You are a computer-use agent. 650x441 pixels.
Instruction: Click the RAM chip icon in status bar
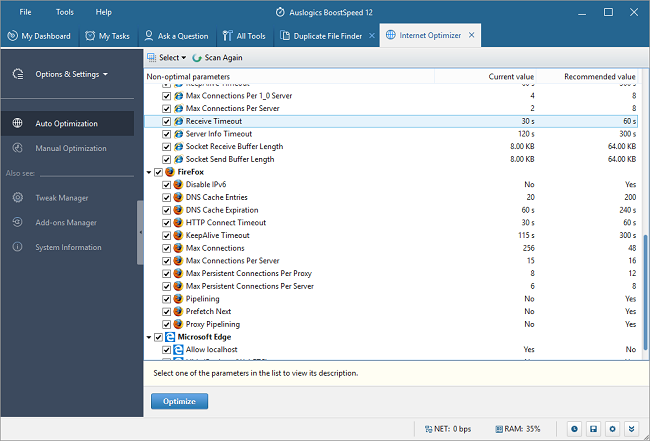[x=499, y=429]
